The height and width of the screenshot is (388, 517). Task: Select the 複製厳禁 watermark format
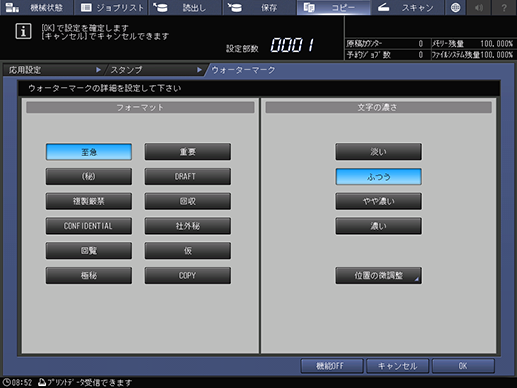[x=89, y=201]
